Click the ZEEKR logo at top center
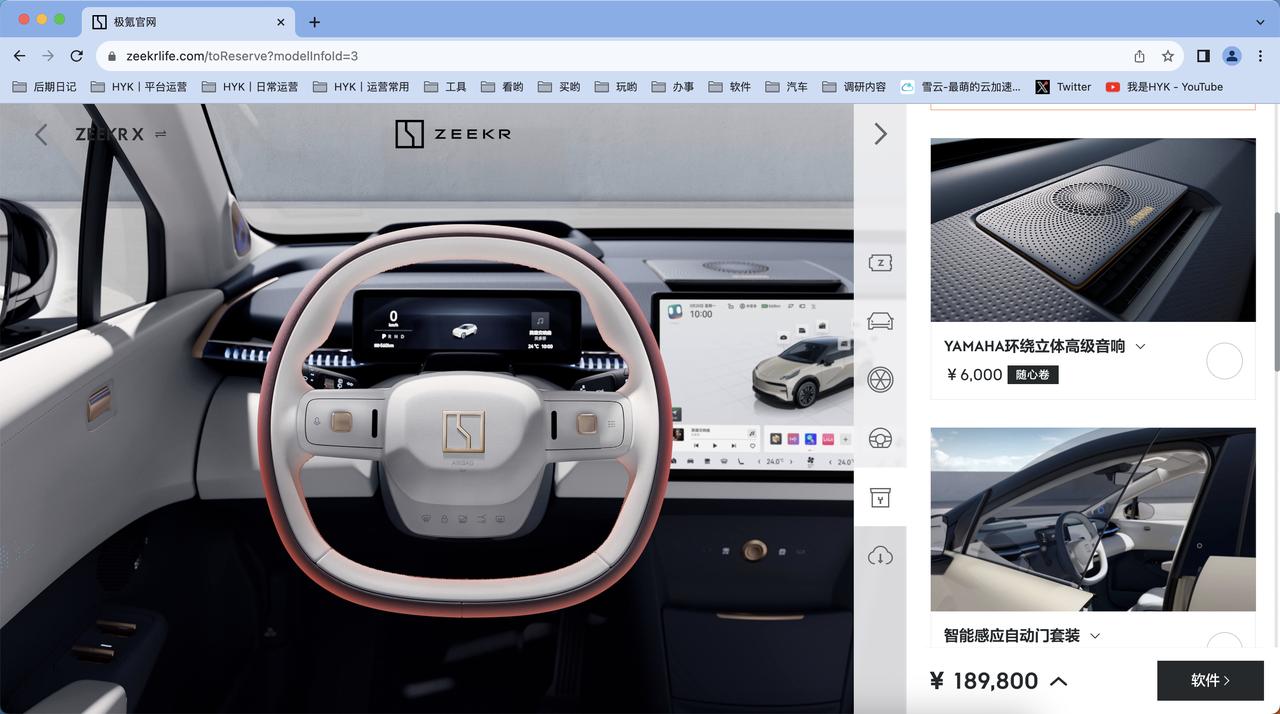This screenshot has width=1280, height=714. pyautogui.click(x=453, y=134)
